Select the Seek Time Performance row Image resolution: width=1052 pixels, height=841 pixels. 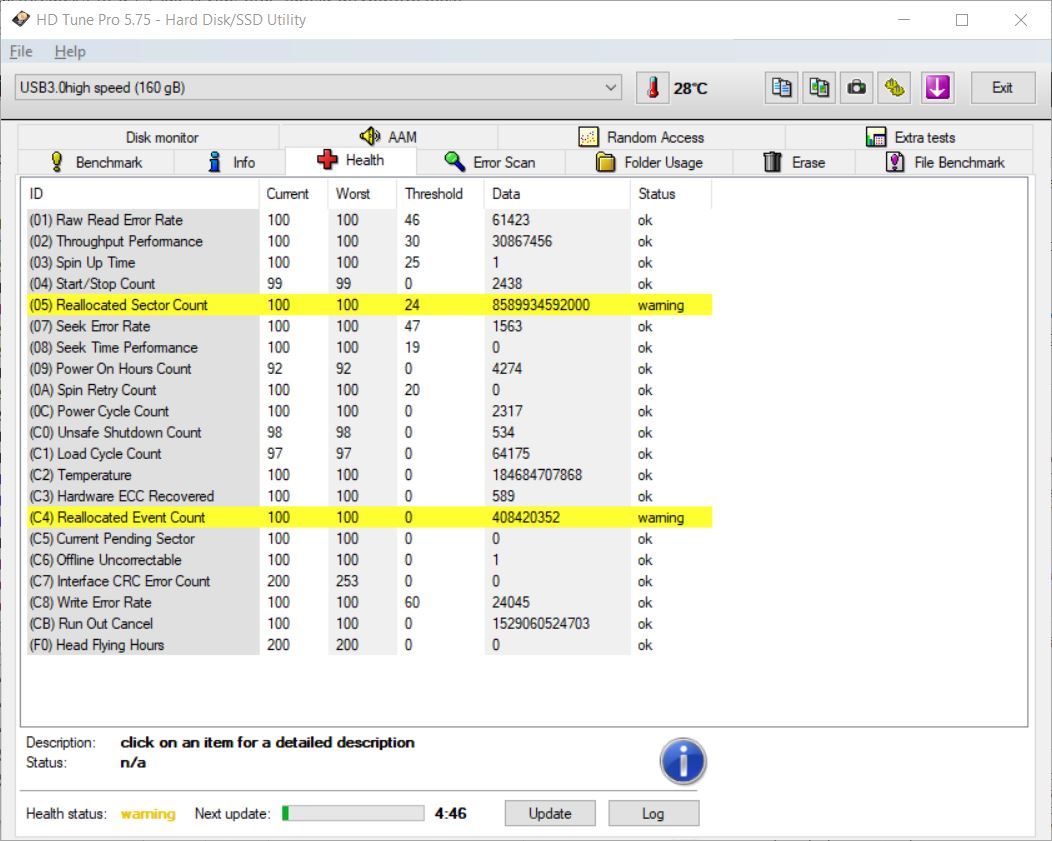[369, 347]
